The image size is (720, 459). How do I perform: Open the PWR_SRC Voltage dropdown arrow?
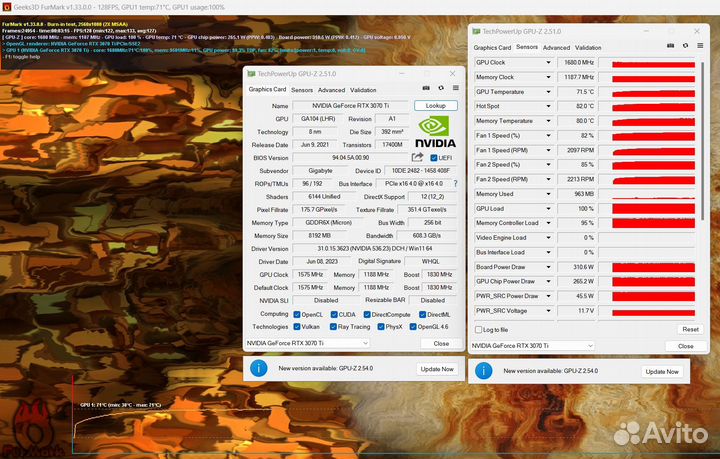click(548, 311)
